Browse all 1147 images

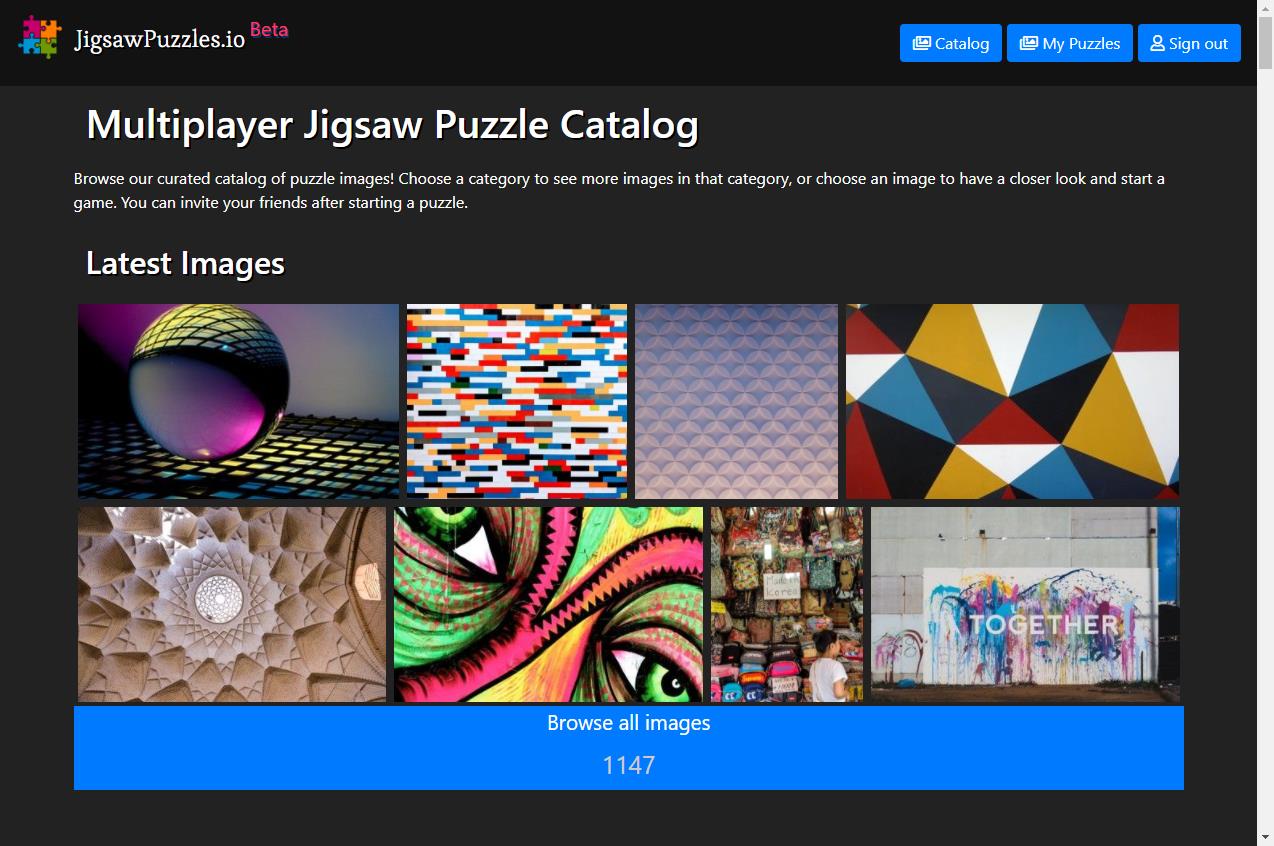click(x=629, y=748)
